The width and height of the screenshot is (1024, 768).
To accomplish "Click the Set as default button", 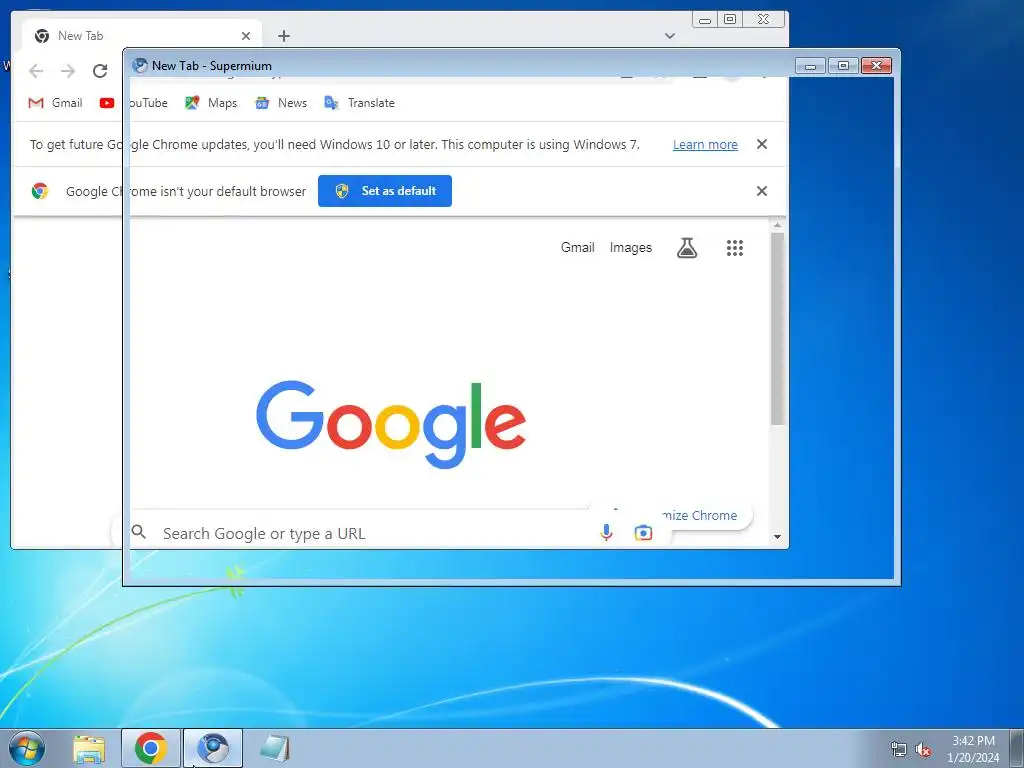I will click(x=385, y=191).
